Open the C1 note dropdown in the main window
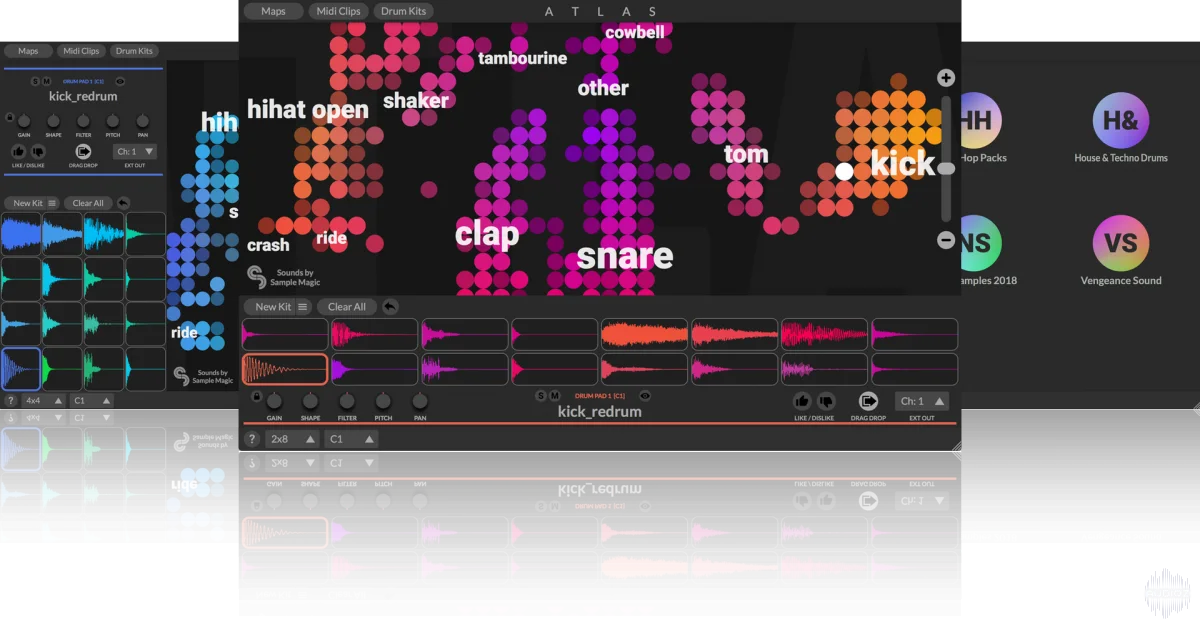The height and width of the screenshot is (628, 1200). click(351, 439)
